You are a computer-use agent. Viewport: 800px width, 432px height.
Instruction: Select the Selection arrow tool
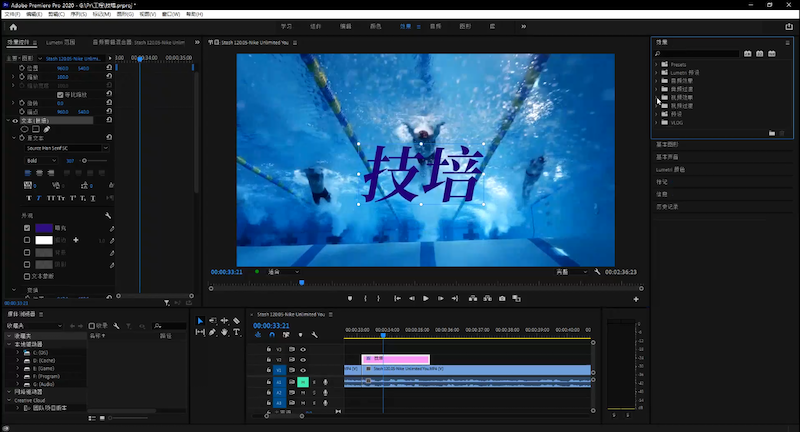(200, 321)
